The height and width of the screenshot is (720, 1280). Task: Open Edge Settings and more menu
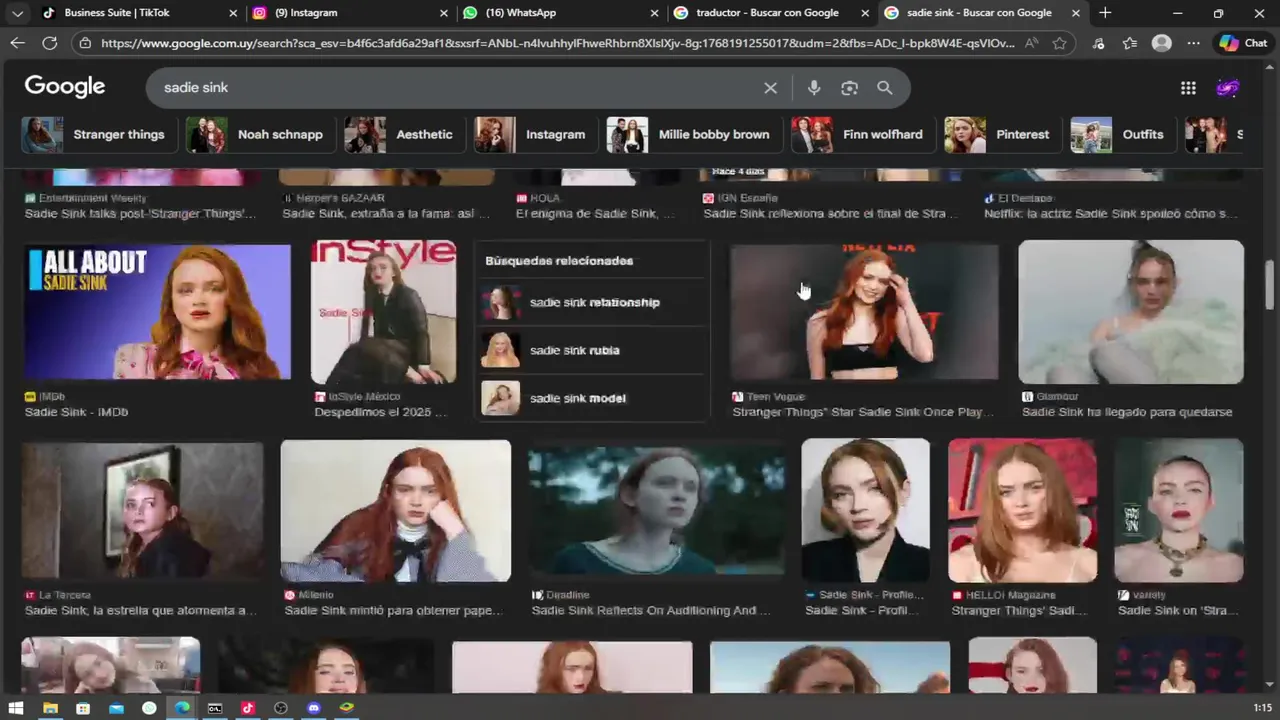pos(1194,43)
